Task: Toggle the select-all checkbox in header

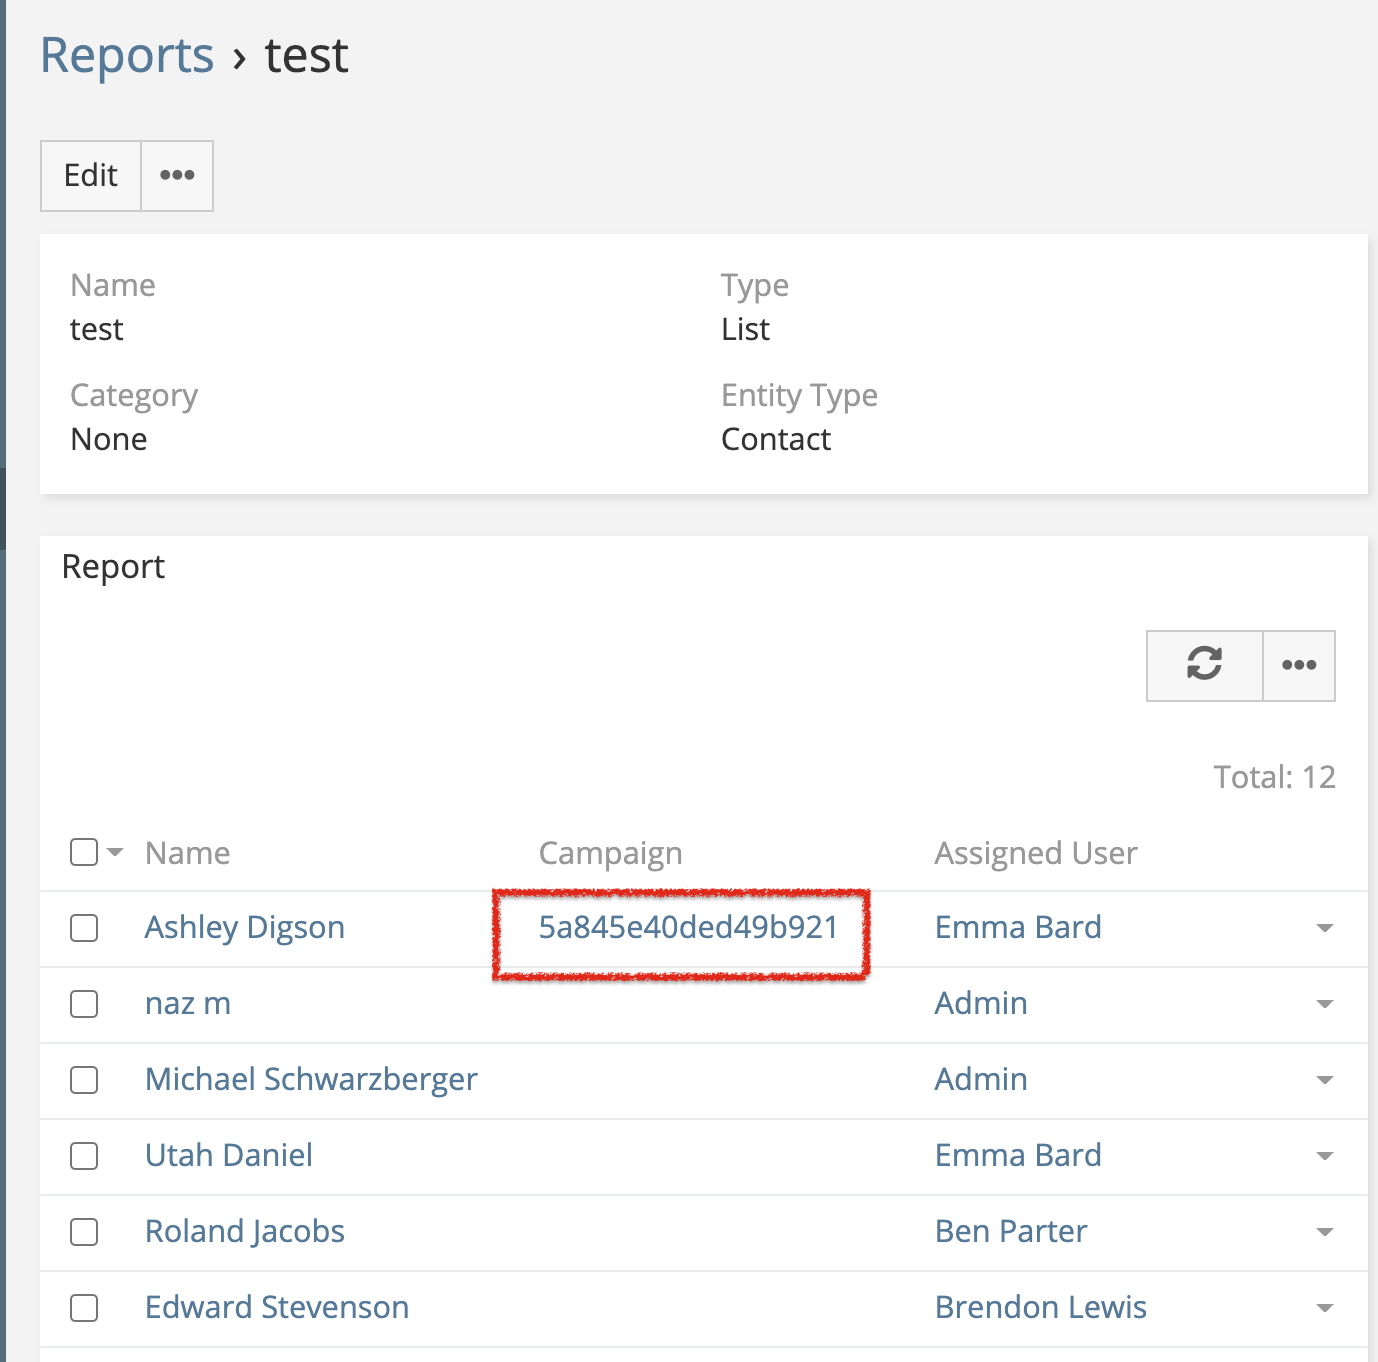Action: click(84, 852)
